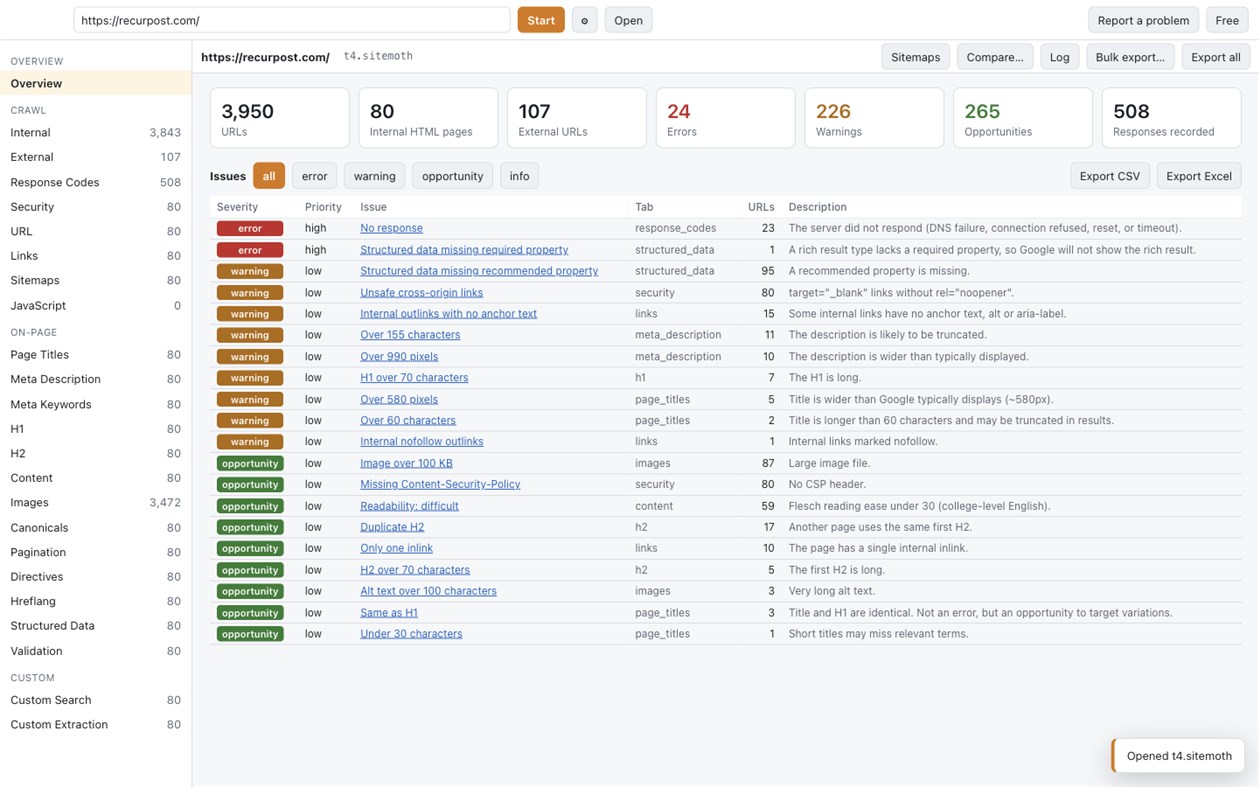This screenshot has height=787, width=1259.
Task: Click the 24 Errors summary card
Action: click(725, 118)
